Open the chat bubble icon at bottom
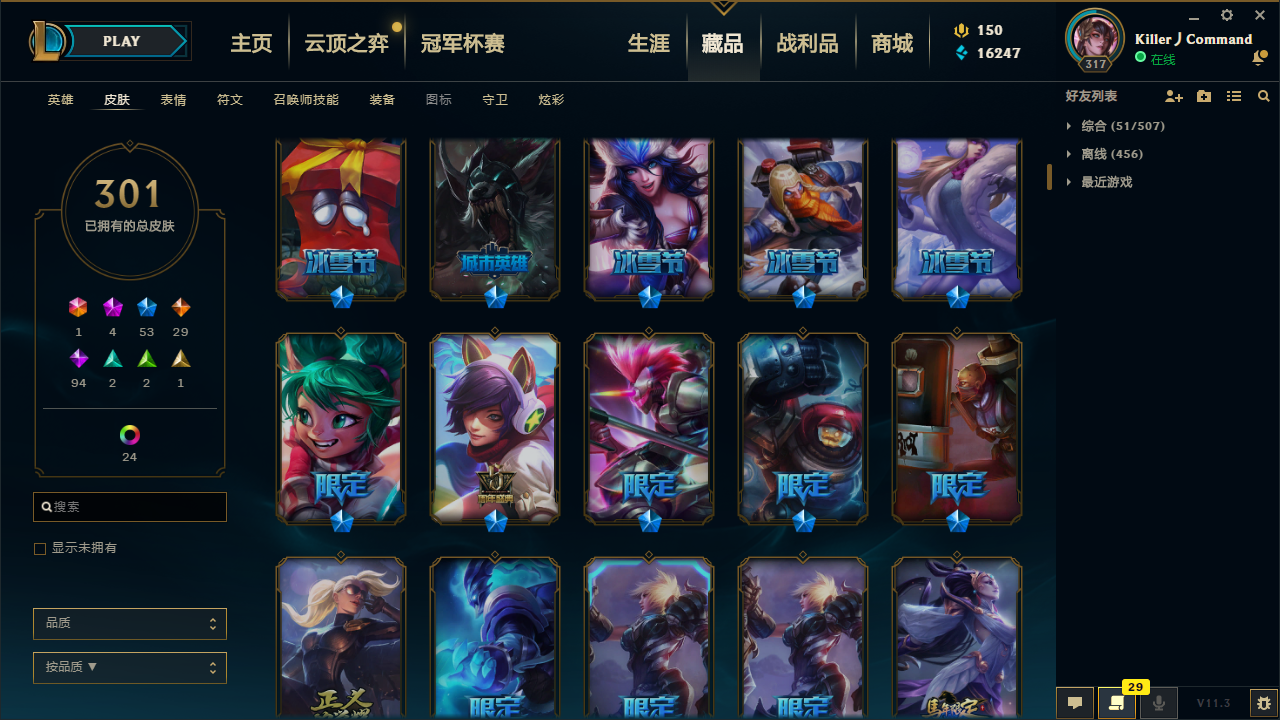Viewport: 1280px width, 720px height. point(1075,703)
